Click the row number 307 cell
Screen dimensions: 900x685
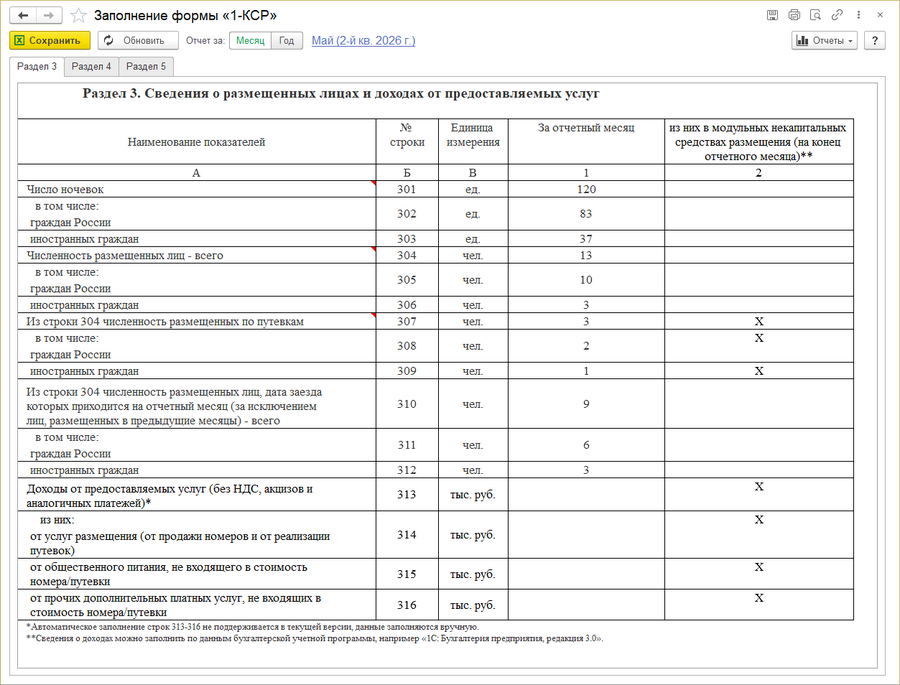tap(407, 321)
